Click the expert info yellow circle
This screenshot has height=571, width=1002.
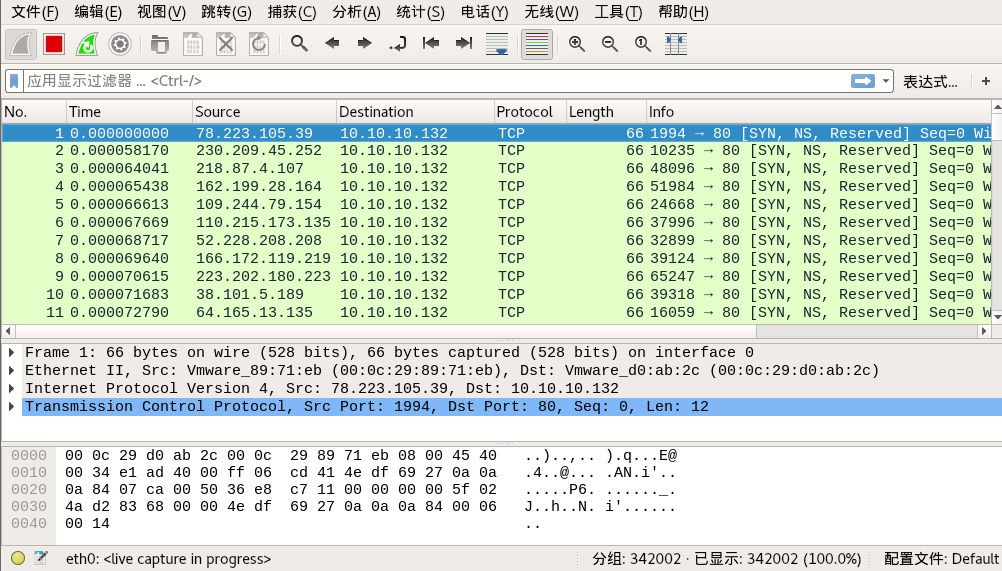[18, 558]
